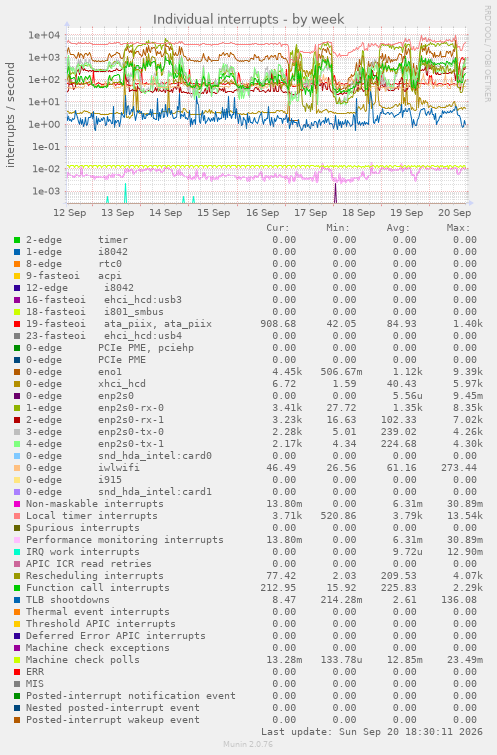
Task: Select the Rescheduling interrupts legend label
Action: click(x=95, y=576)
